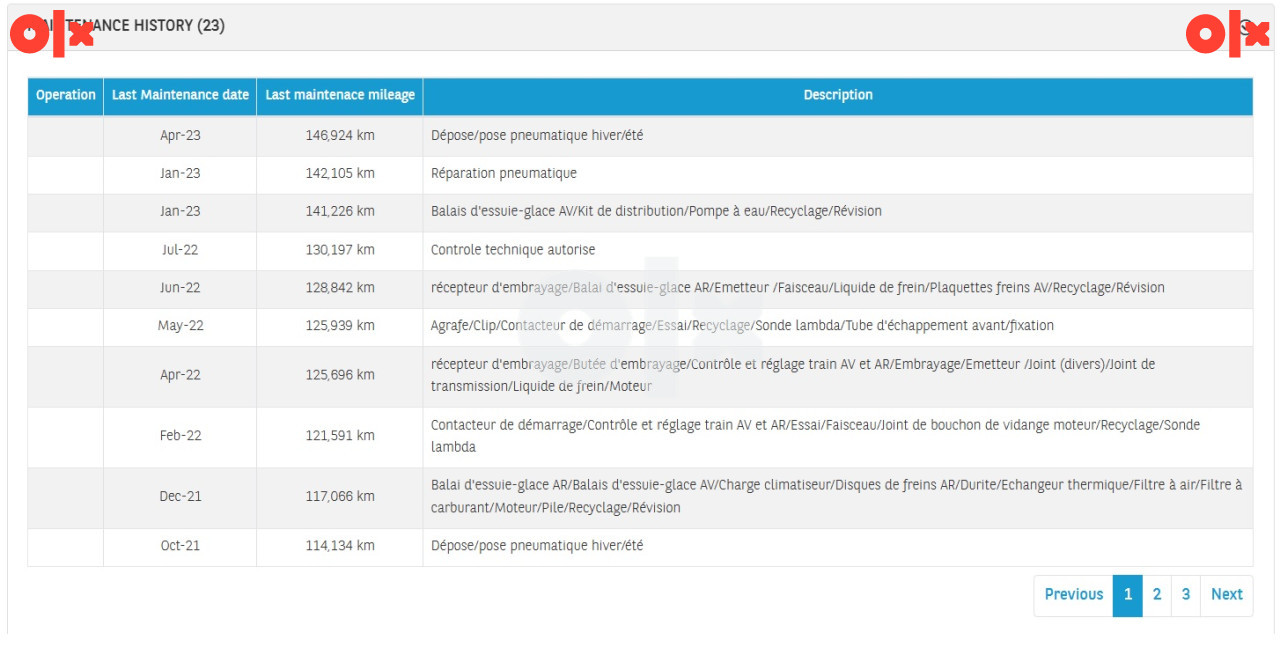
Task: Go to the Previous page
Action: 1073,594
